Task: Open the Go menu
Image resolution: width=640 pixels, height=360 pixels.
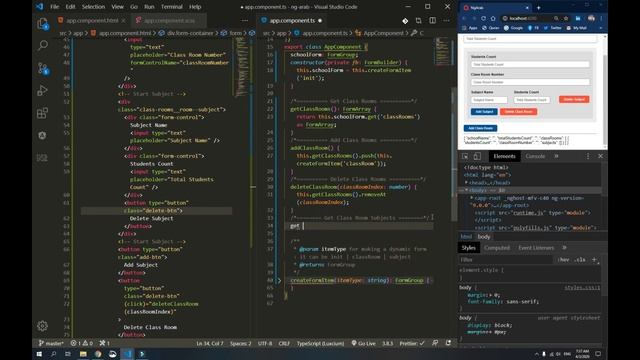Action: [x=134, y=7]
